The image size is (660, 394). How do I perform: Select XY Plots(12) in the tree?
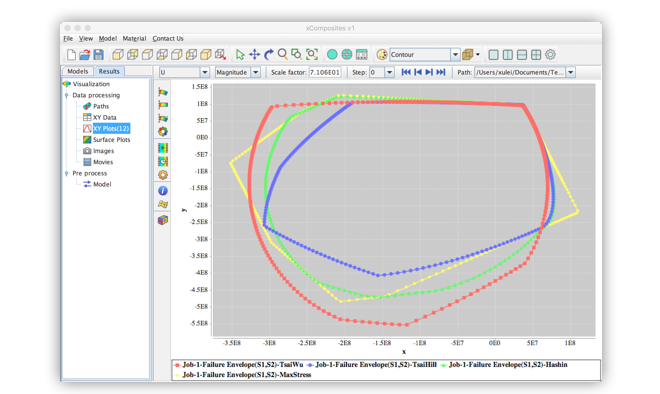point(111,128)
